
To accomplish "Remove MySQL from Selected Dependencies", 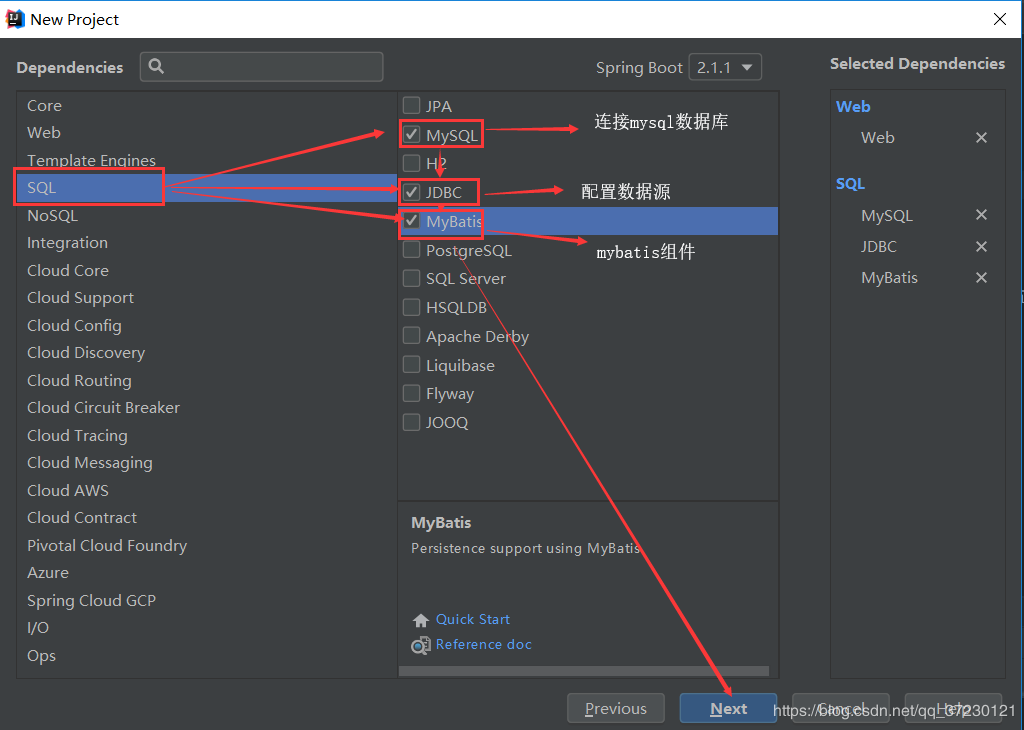I will (981, 215).
